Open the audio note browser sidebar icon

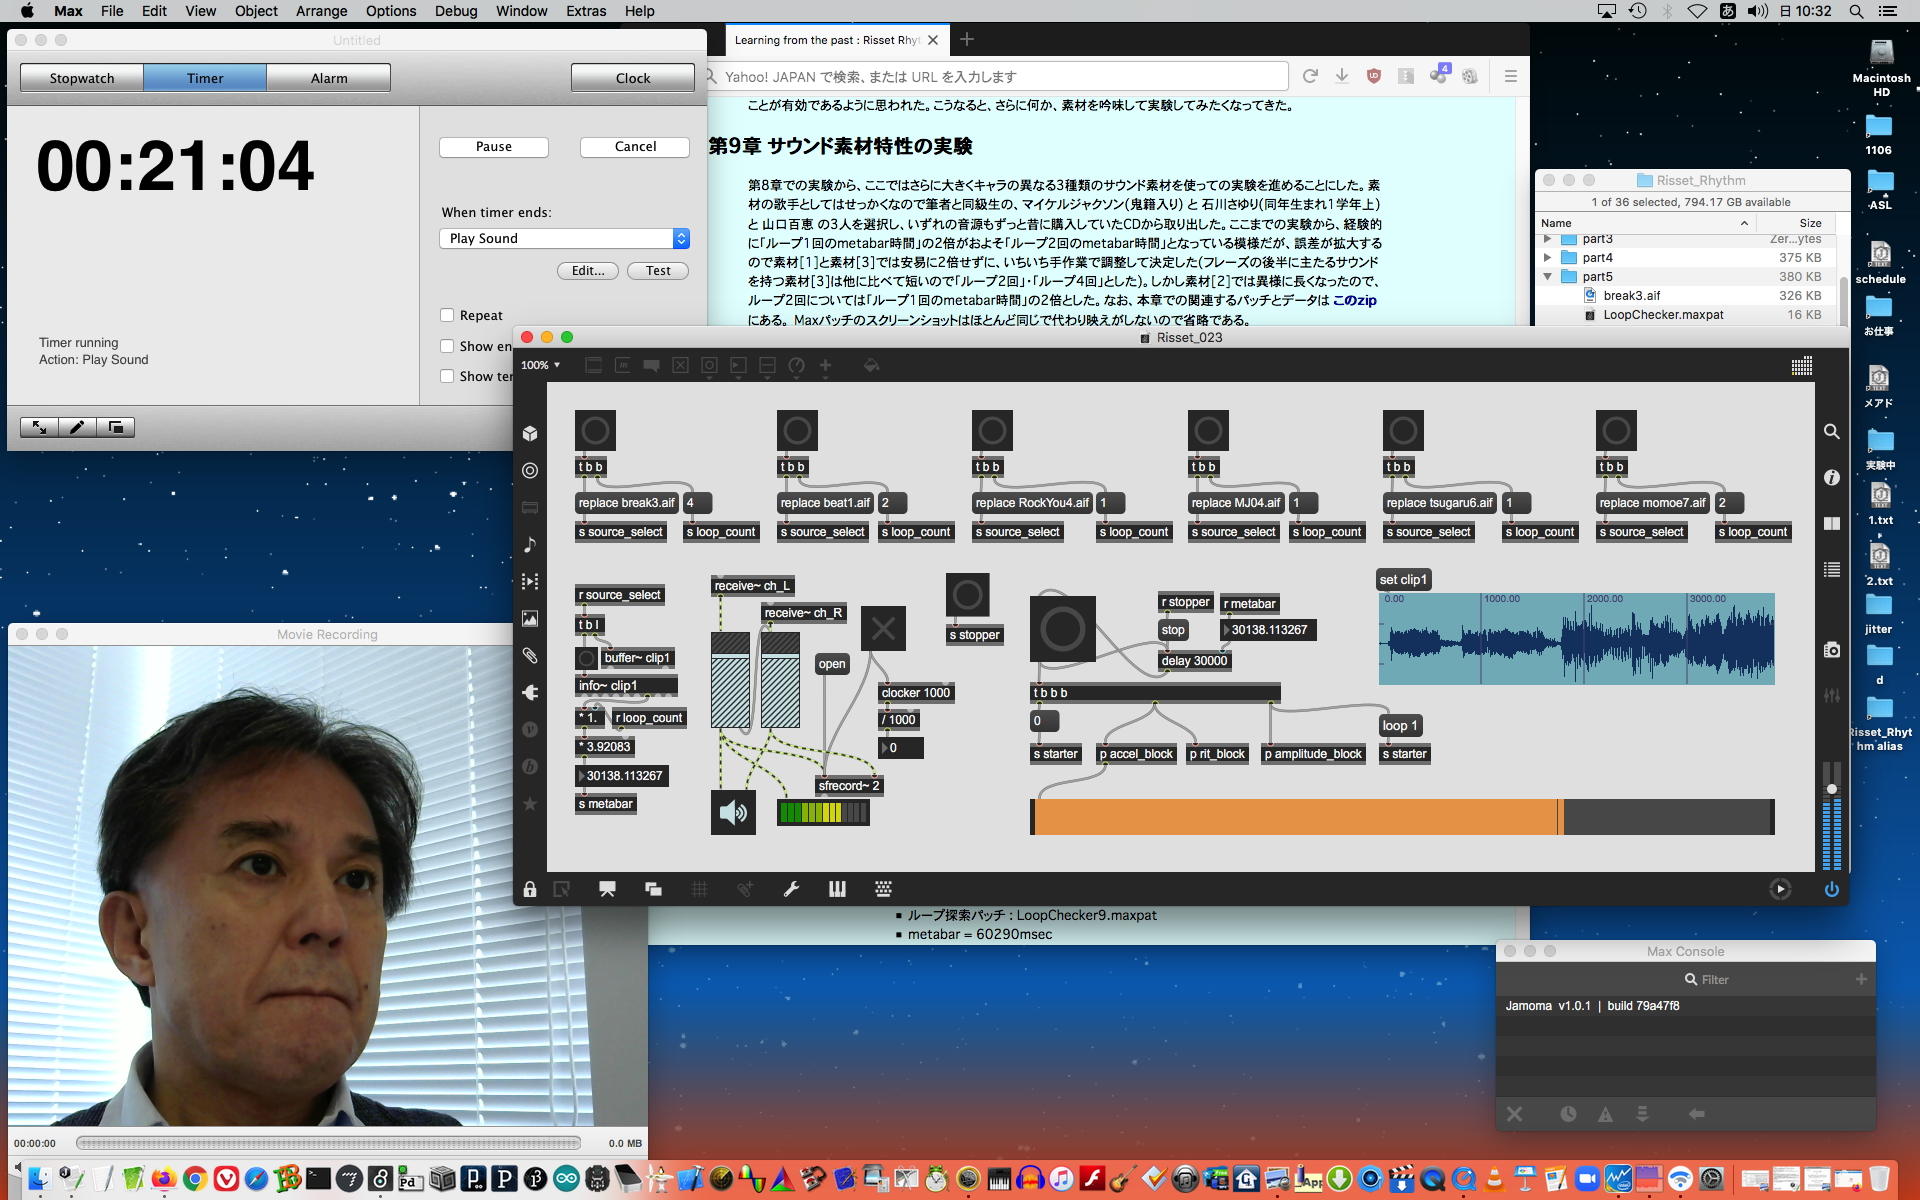point(530,544)
